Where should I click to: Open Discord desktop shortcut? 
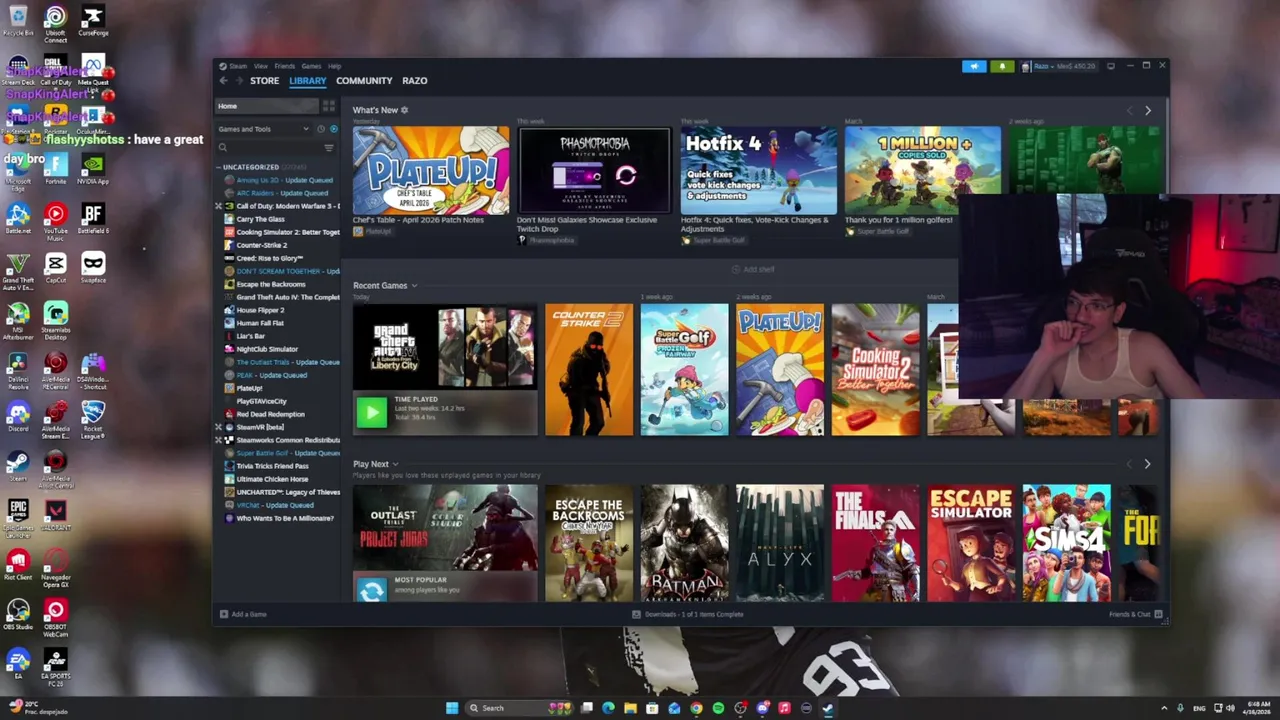(x=17, y=415)
